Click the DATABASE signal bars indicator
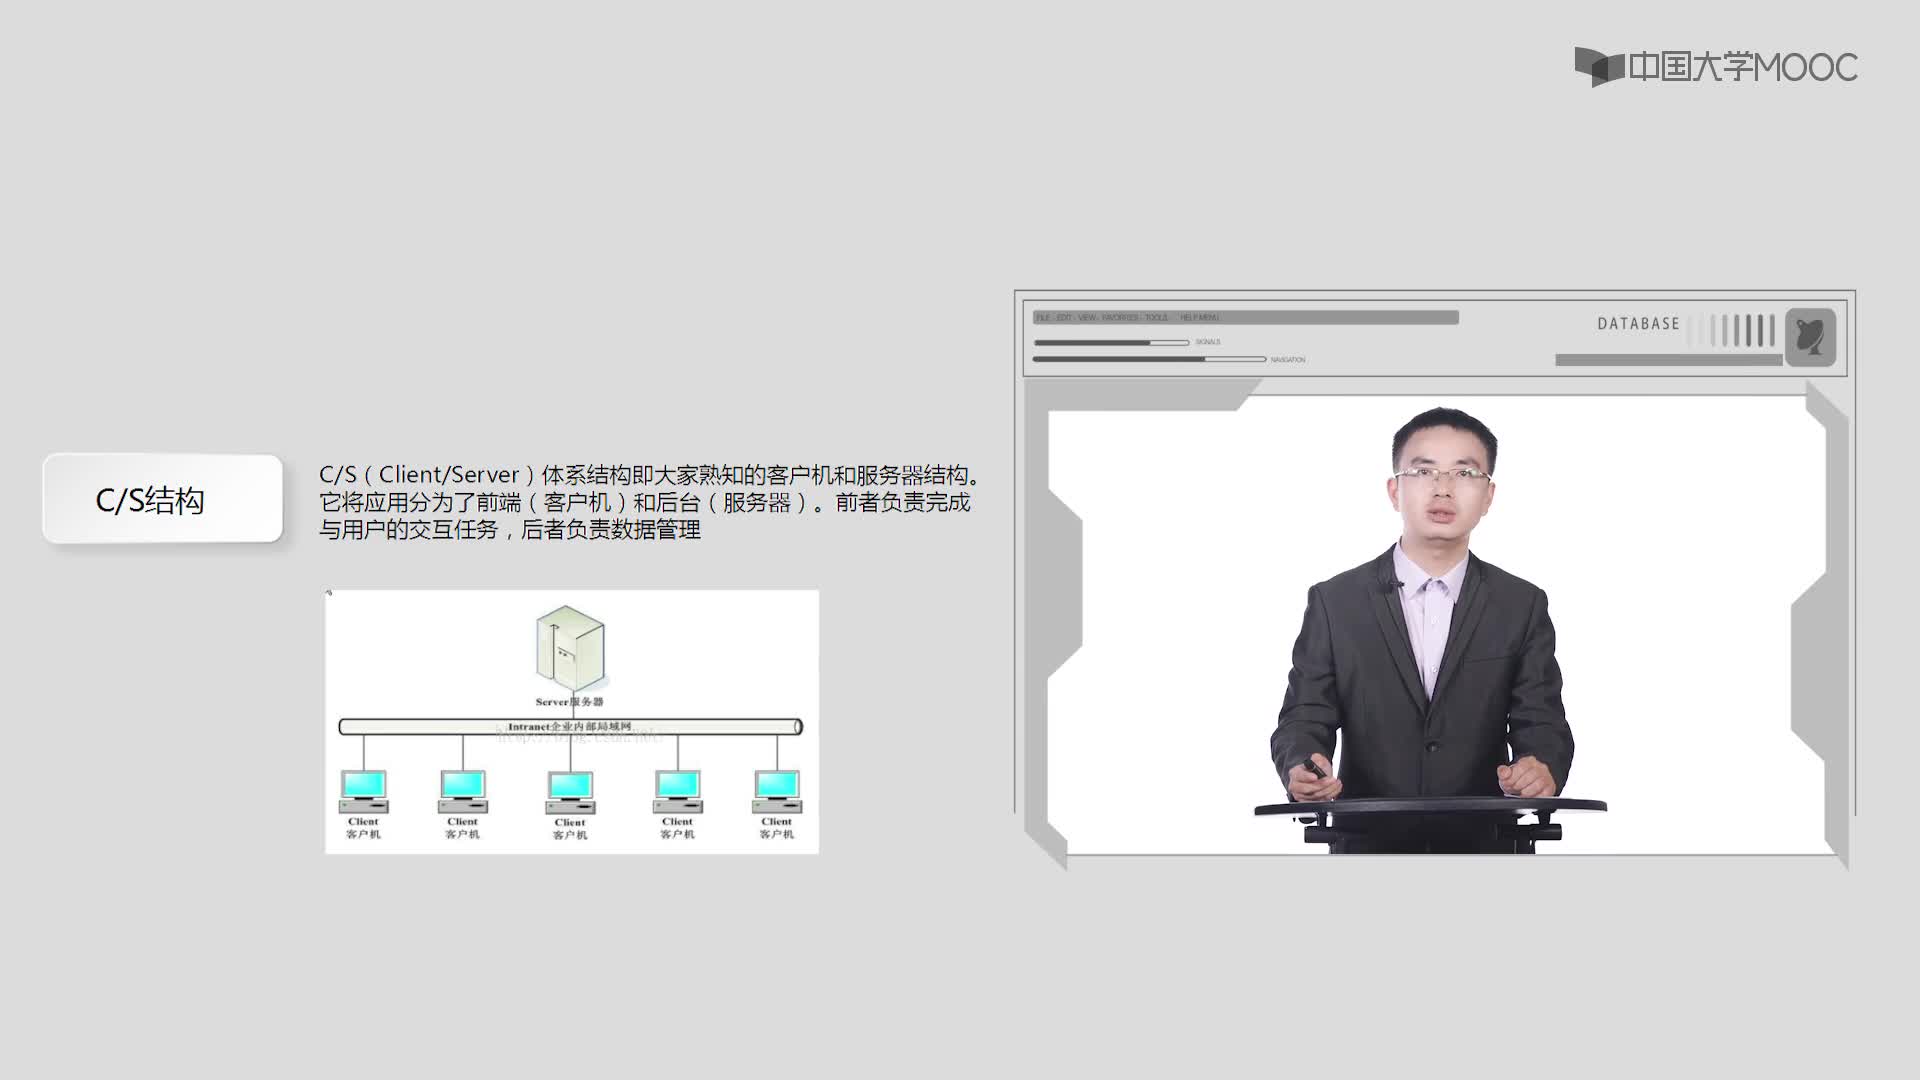The height and width of the screenshot is (1080, 1920). click(x=1732, y=330)
